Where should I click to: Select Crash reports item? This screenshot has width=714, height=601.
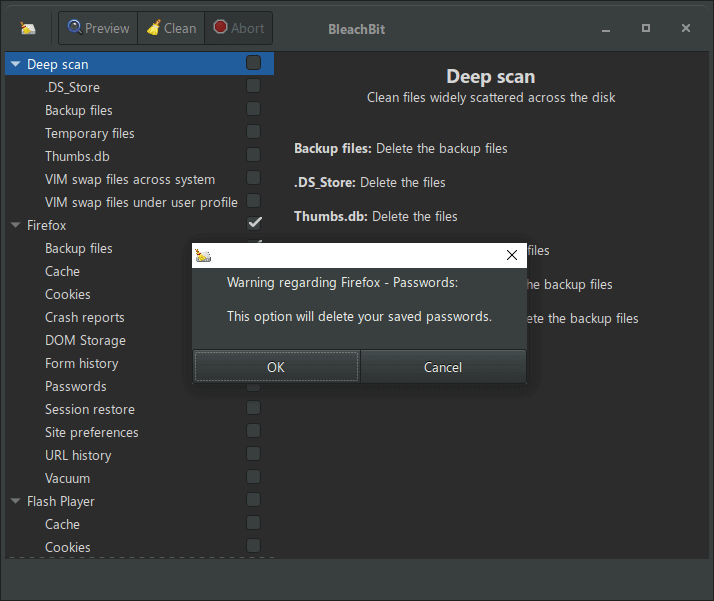[85, 317]
